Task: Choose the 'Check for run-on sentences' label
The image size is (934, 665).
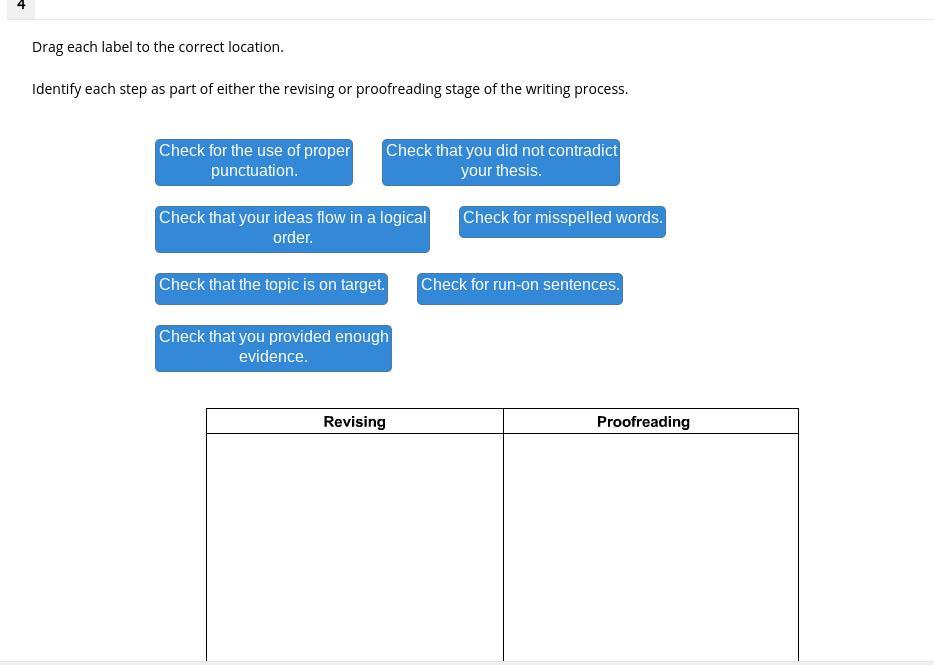Action: (520, 289)
